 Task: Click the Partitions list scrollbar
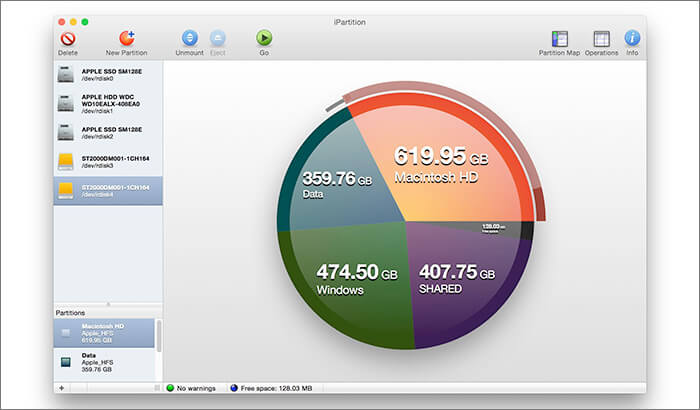pyautogui.click(x=158, y=336)
